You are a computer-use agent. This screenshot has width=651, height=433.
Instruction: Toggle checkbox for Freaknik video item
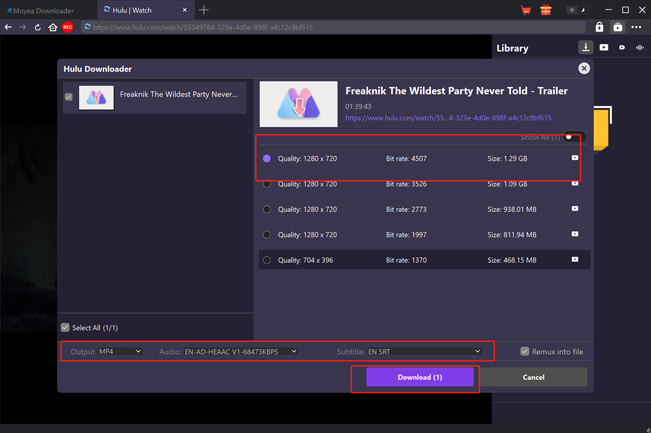tap(69, 97)
